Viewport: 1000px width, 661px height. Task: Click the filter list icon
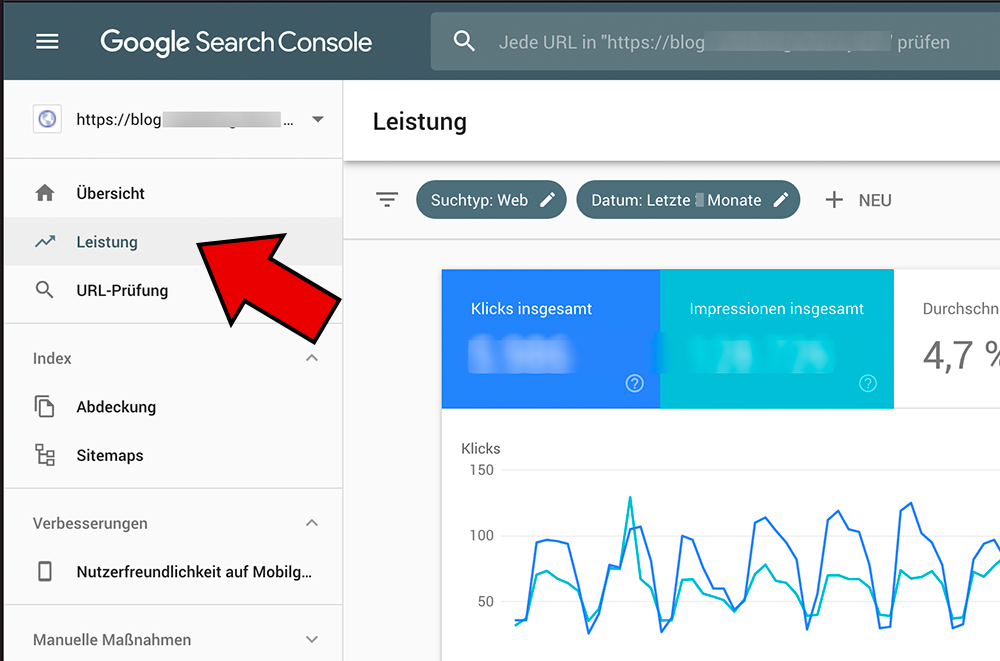point(387,200)
